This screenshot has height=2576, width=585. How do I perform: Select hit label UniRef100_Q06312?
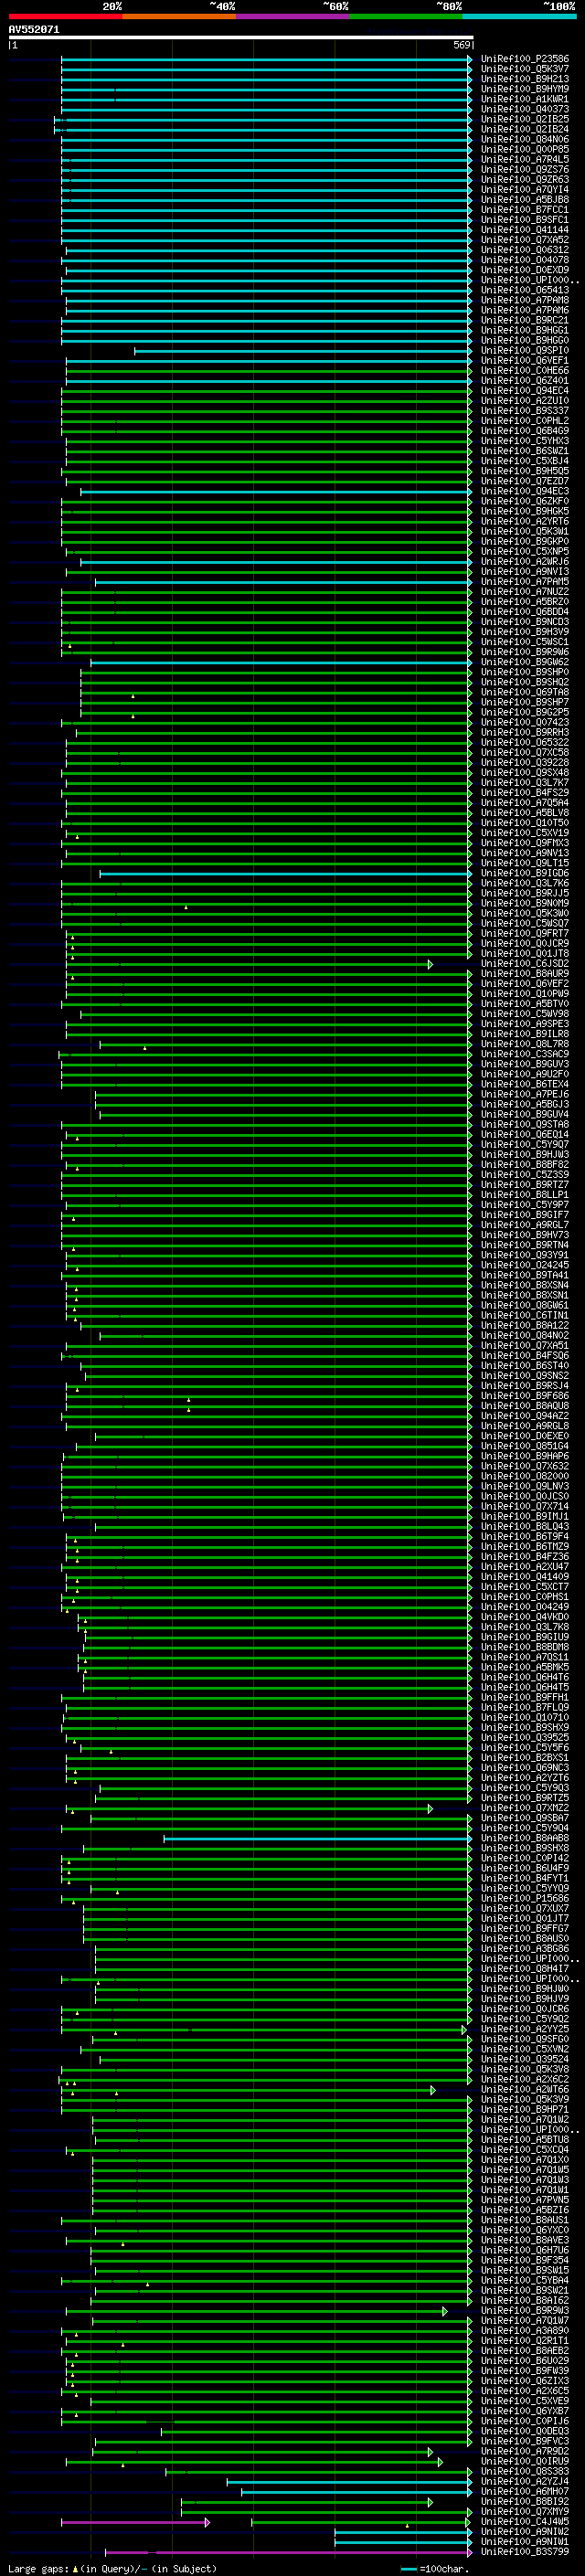(524, 250)
